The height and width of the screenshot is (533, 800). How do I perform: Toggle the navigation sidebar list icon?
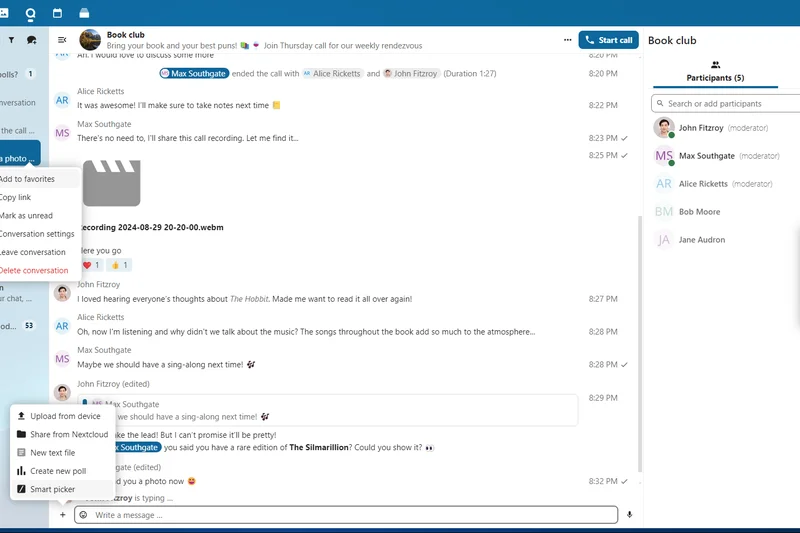click(x=62, y=40)
